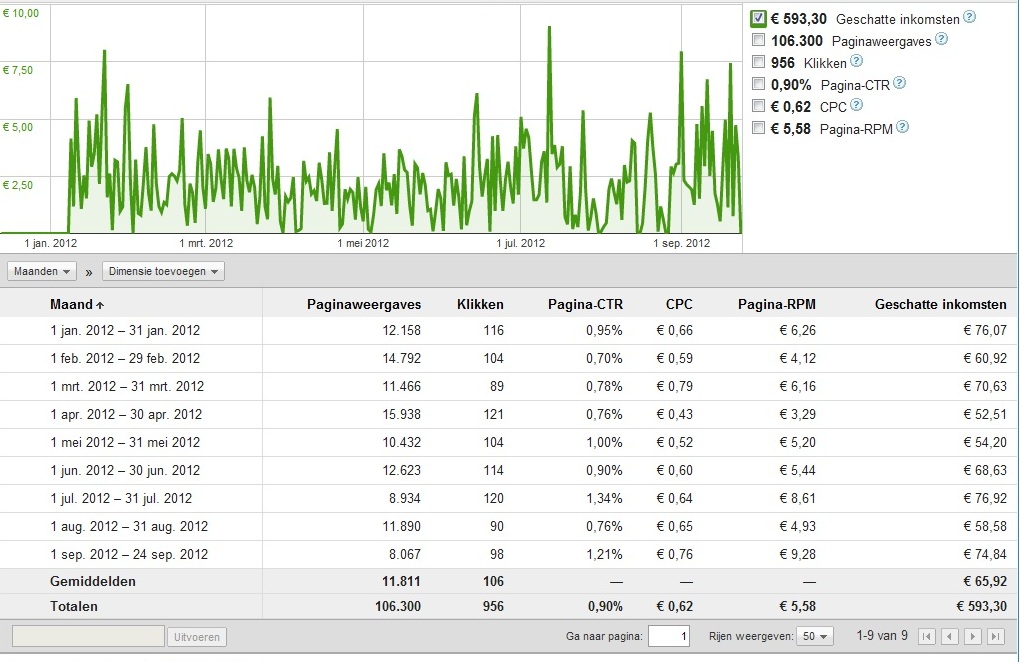Open Rijen weergeven dropdown showing 50
This screenshot has width=1020, height=662.
click(x=815, y=637)
